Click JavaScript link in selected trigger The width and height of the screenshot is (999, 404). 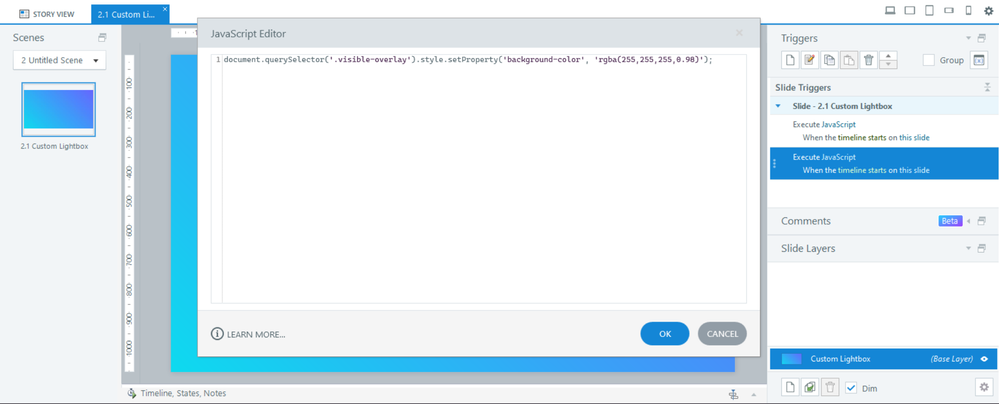tap(838, 157)
